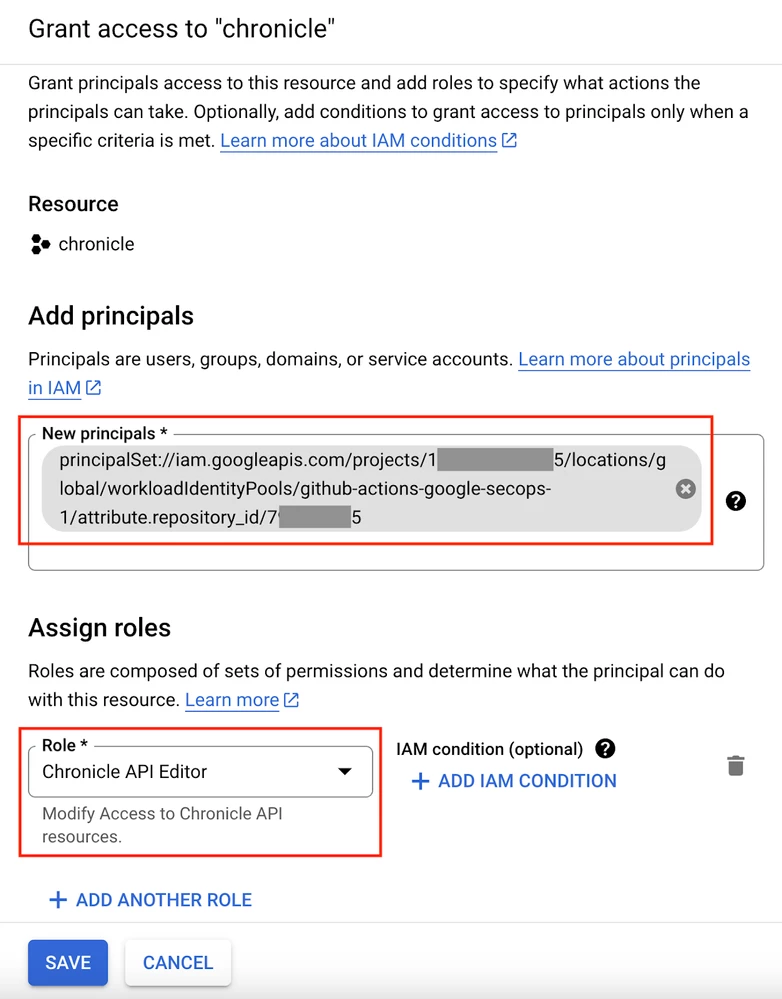
Task: Remove the principalSet chip with X icon
Action: point(685,489)
